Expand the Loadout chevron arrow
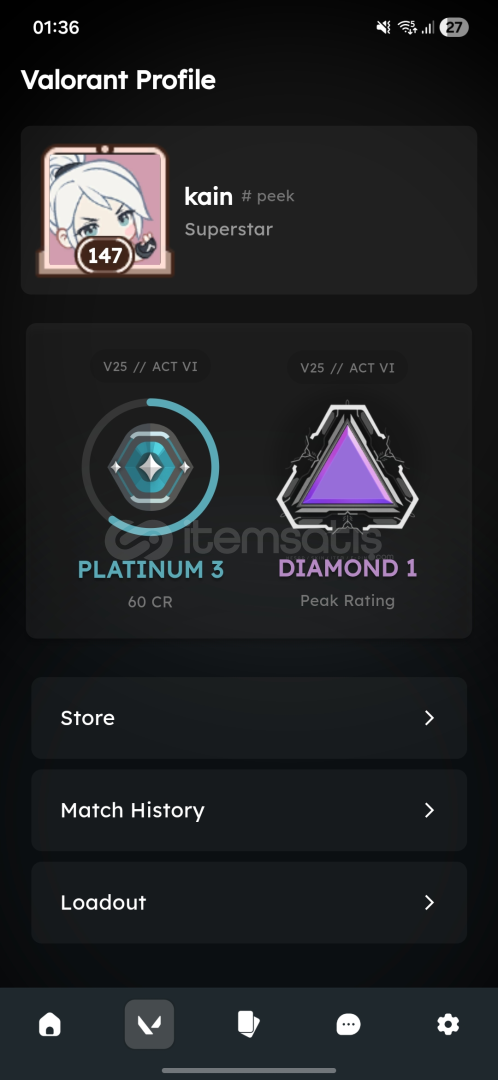 [x=429, y=902]
